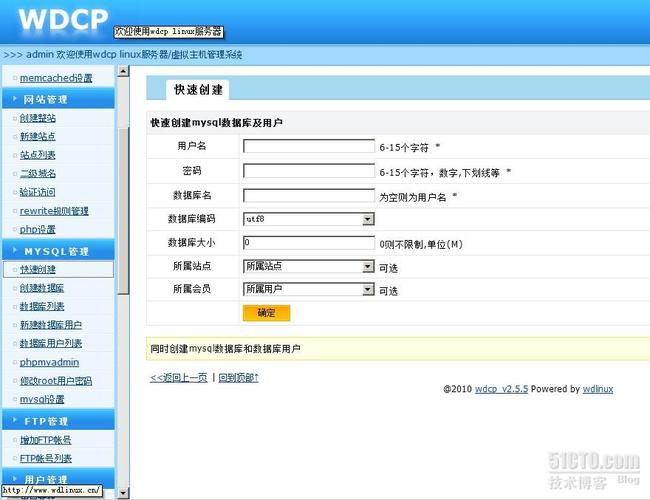Click the 回到顶部↑ link
This screenshot has height=500, width=650.
pos(239,378)
